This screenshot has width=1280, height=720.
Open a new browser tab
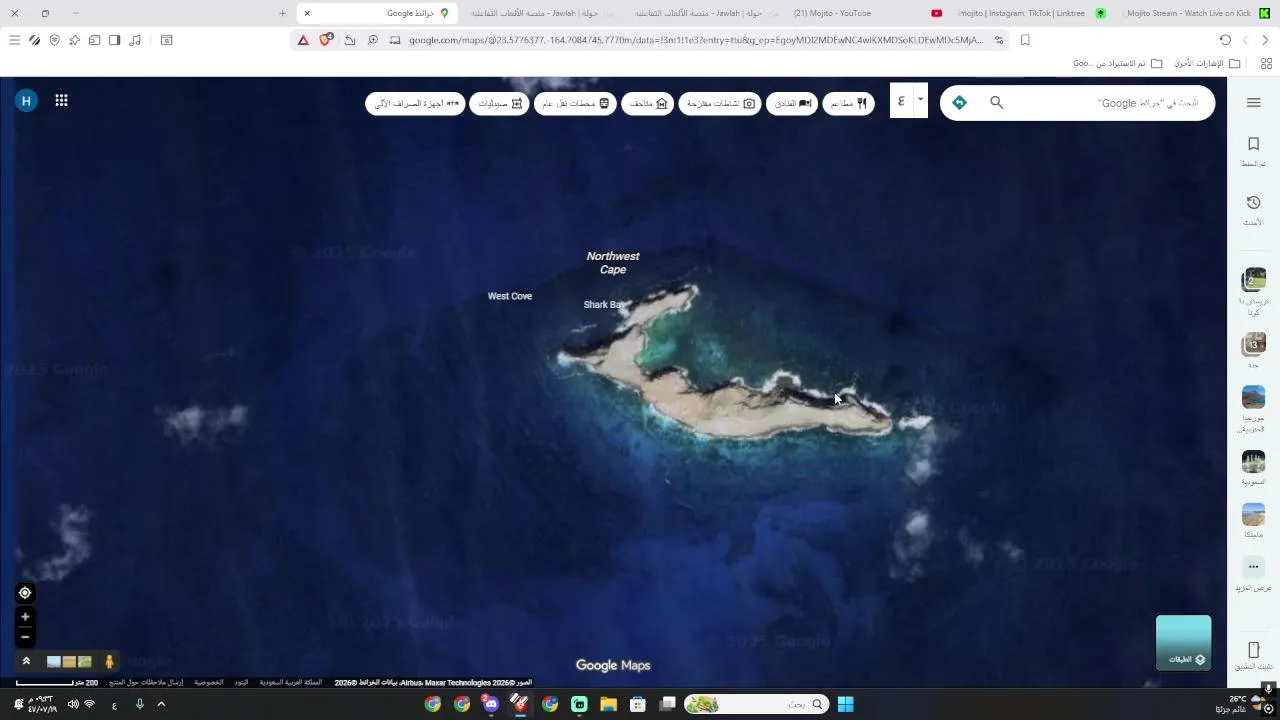tap(283, 13)
